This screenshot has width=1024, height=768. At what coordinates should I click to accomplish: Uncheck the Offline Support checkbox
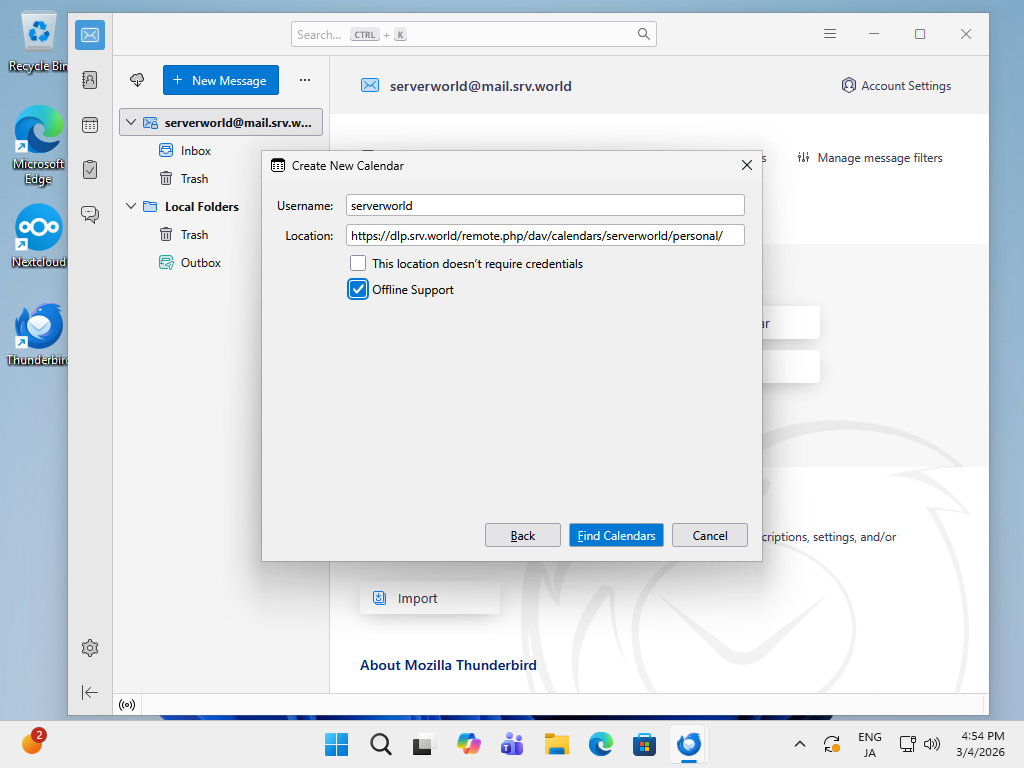tap(358, 289)
